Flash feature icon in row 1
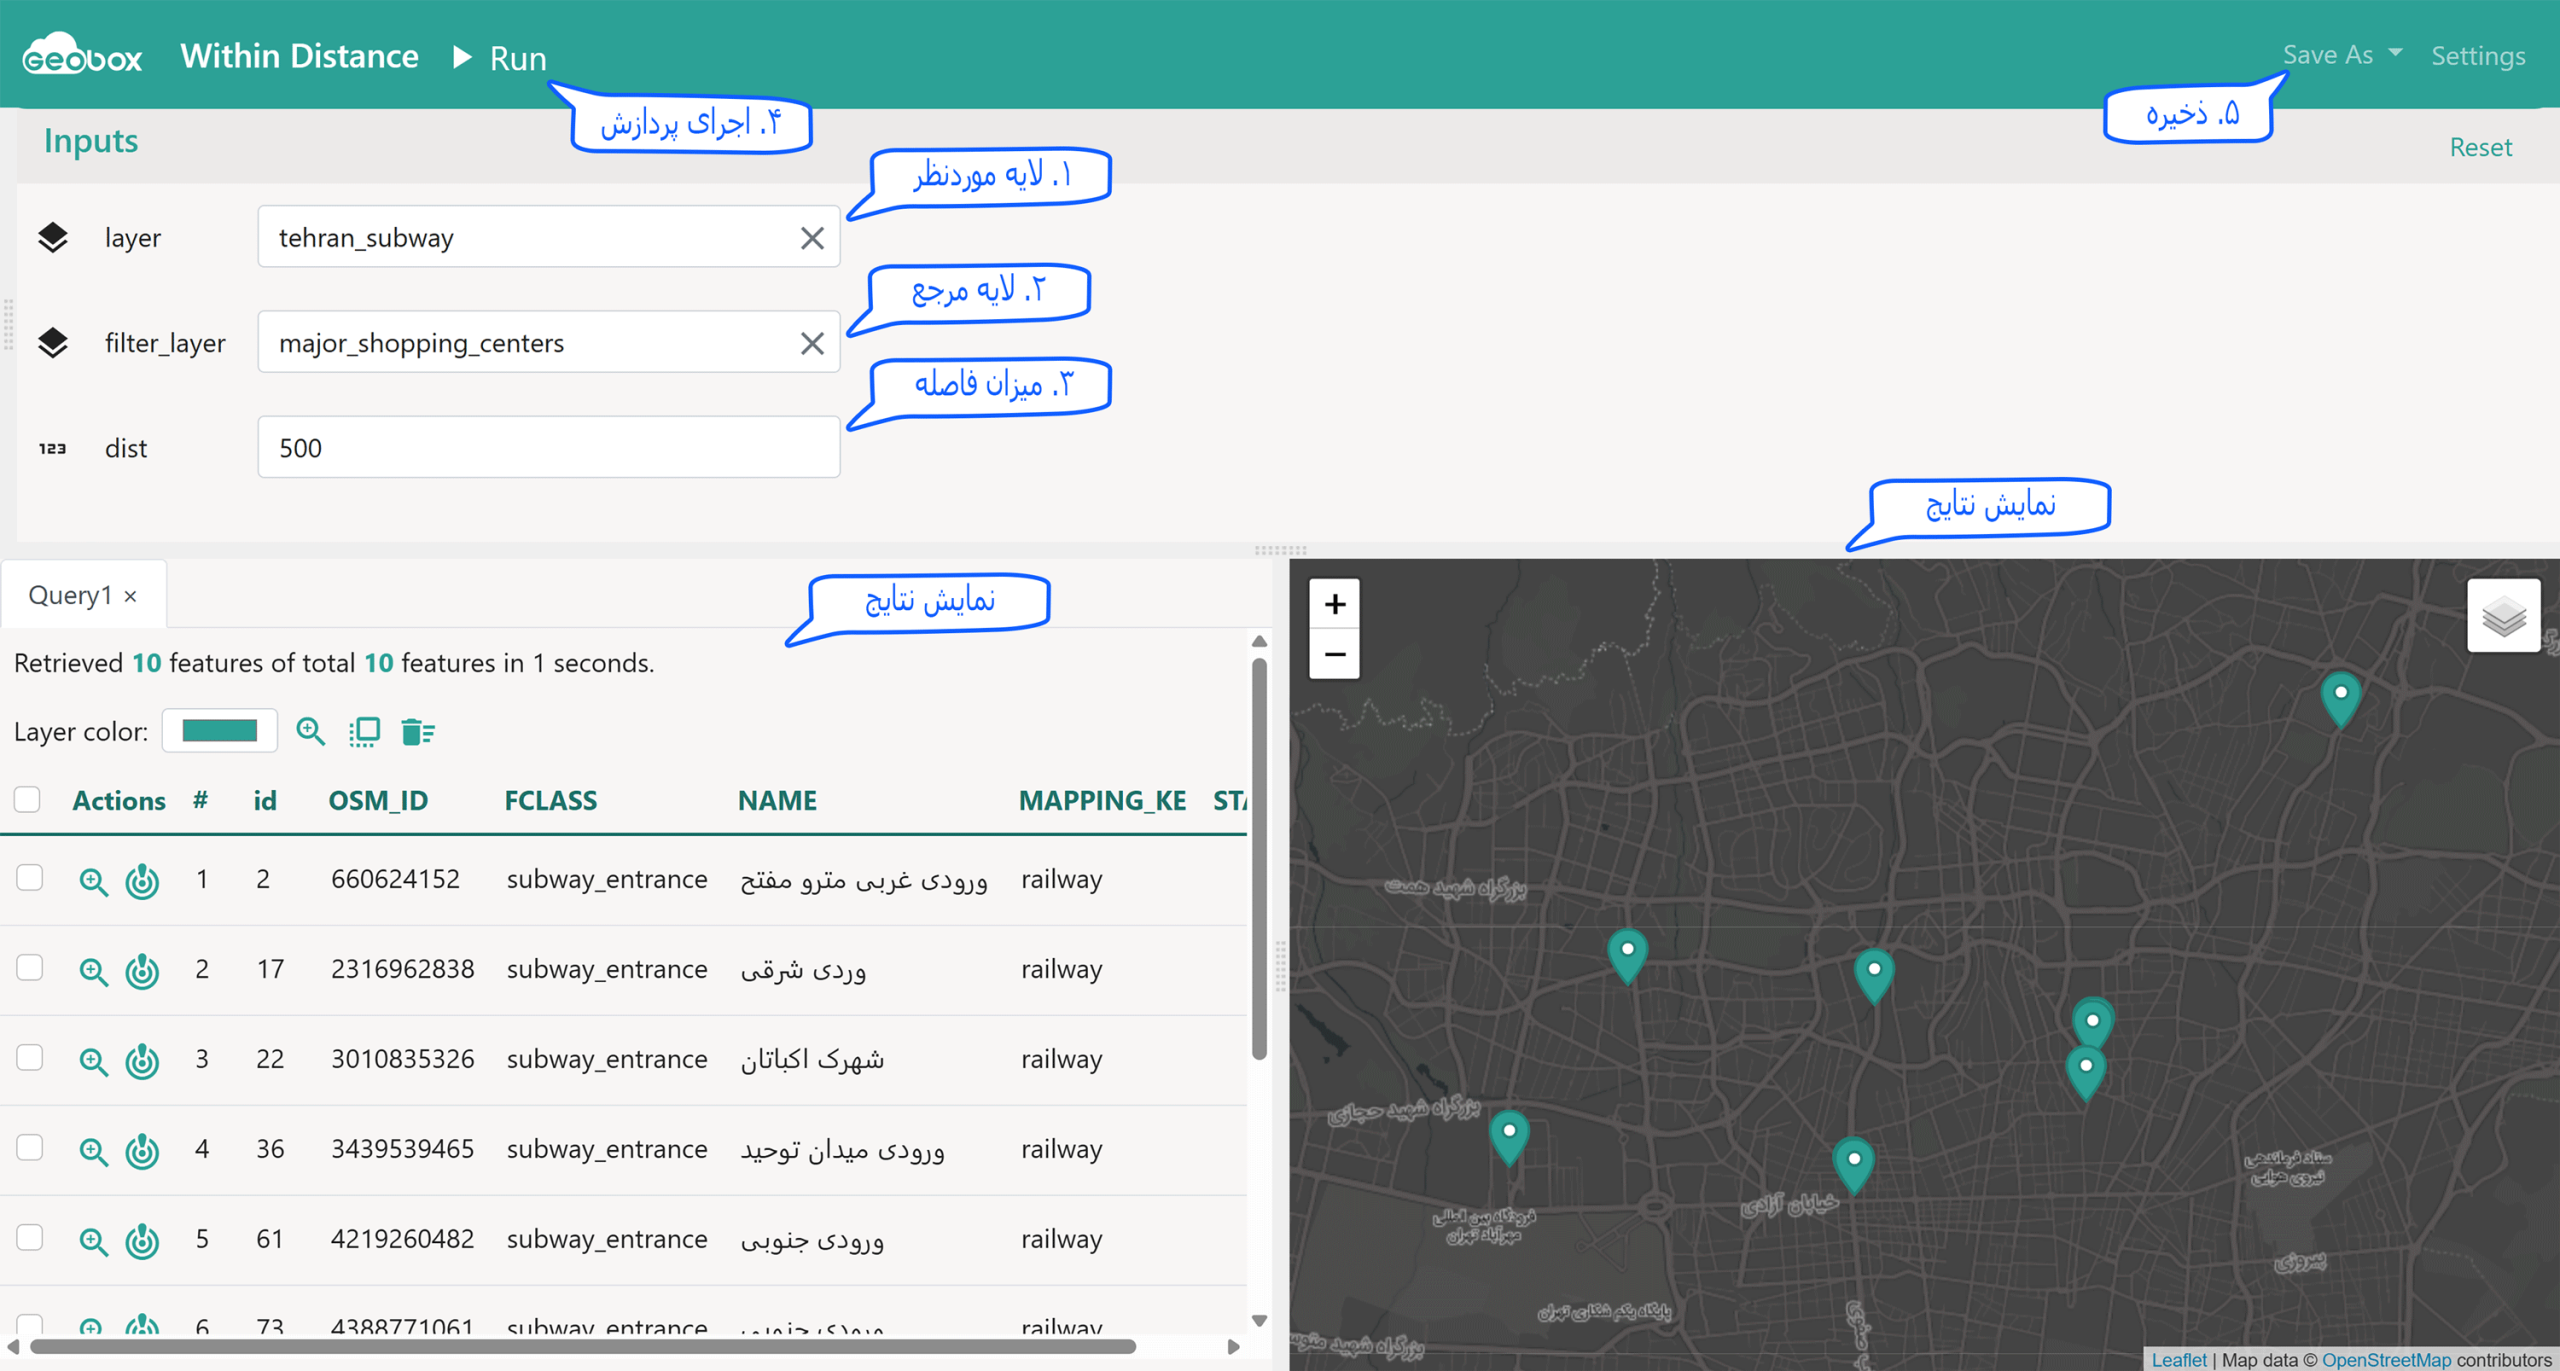The image size is (2560, 1371). point(142,881)
